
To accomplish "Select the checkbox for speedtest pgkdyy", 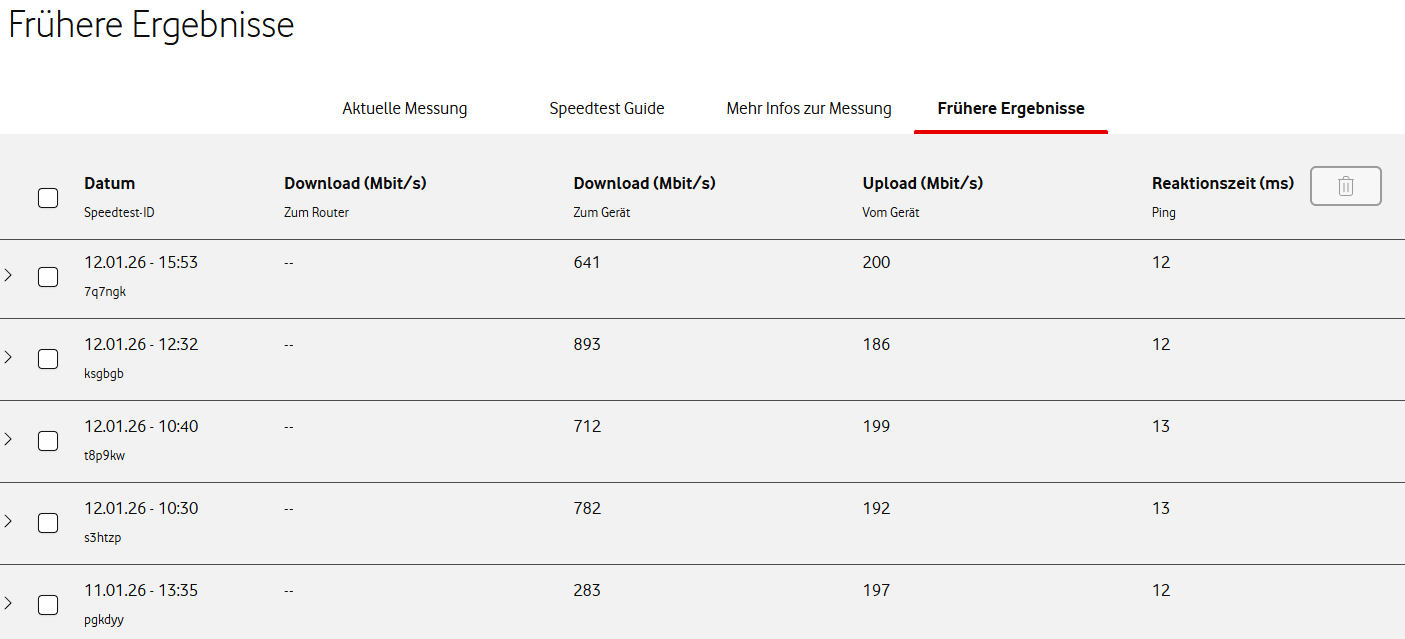I will (48, 605).
